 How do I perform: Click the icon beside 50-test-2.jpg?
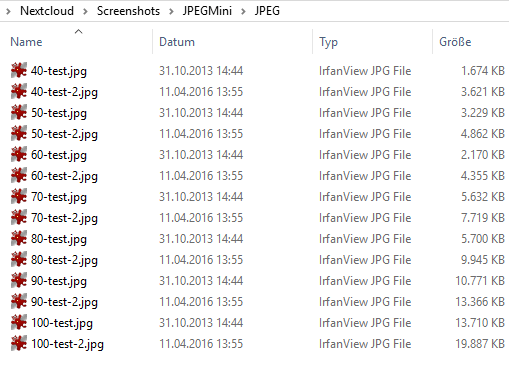(x=19, y=133)
